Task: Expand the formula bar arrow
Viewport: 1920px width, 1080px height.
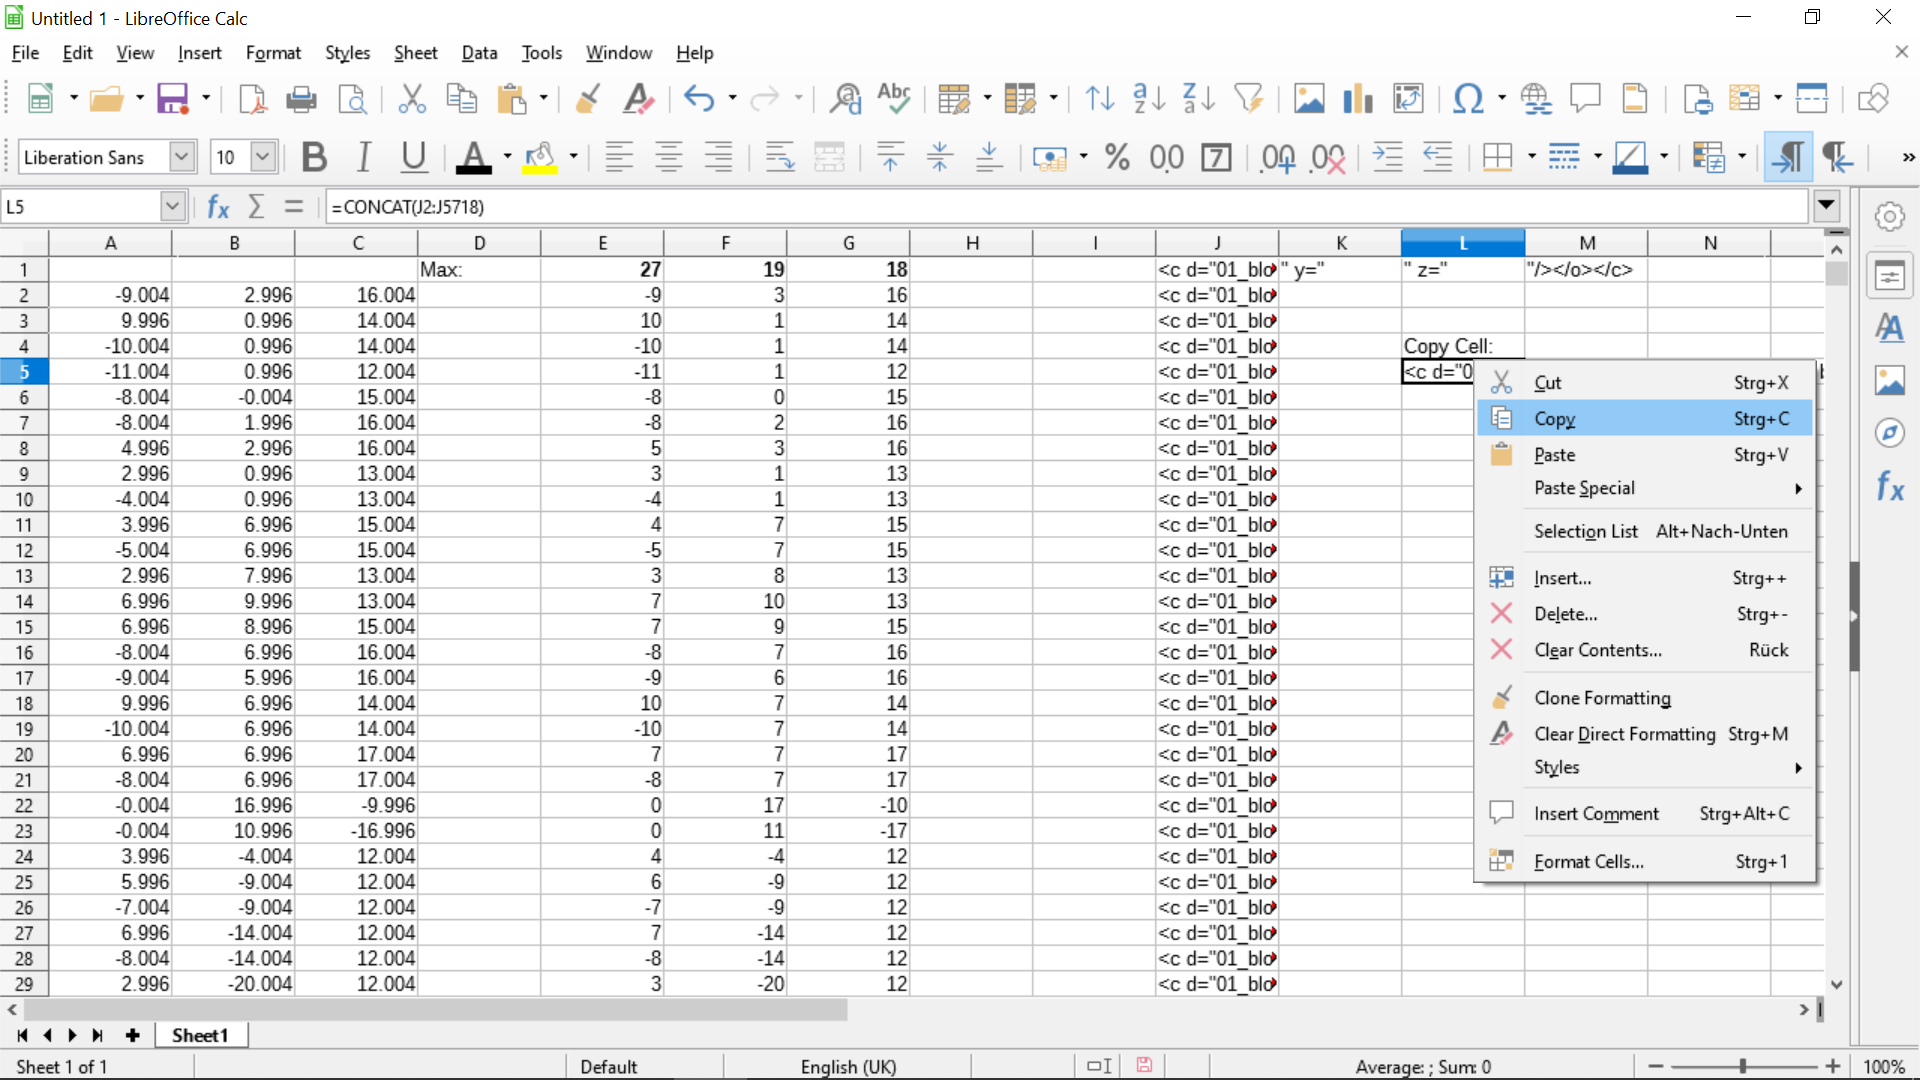Action: 1826,206
